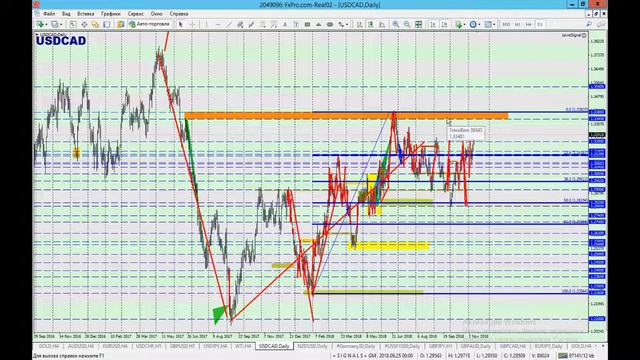Open the Terminal panel icon
The width and height of the screenshot is (640, 360).
107,24
